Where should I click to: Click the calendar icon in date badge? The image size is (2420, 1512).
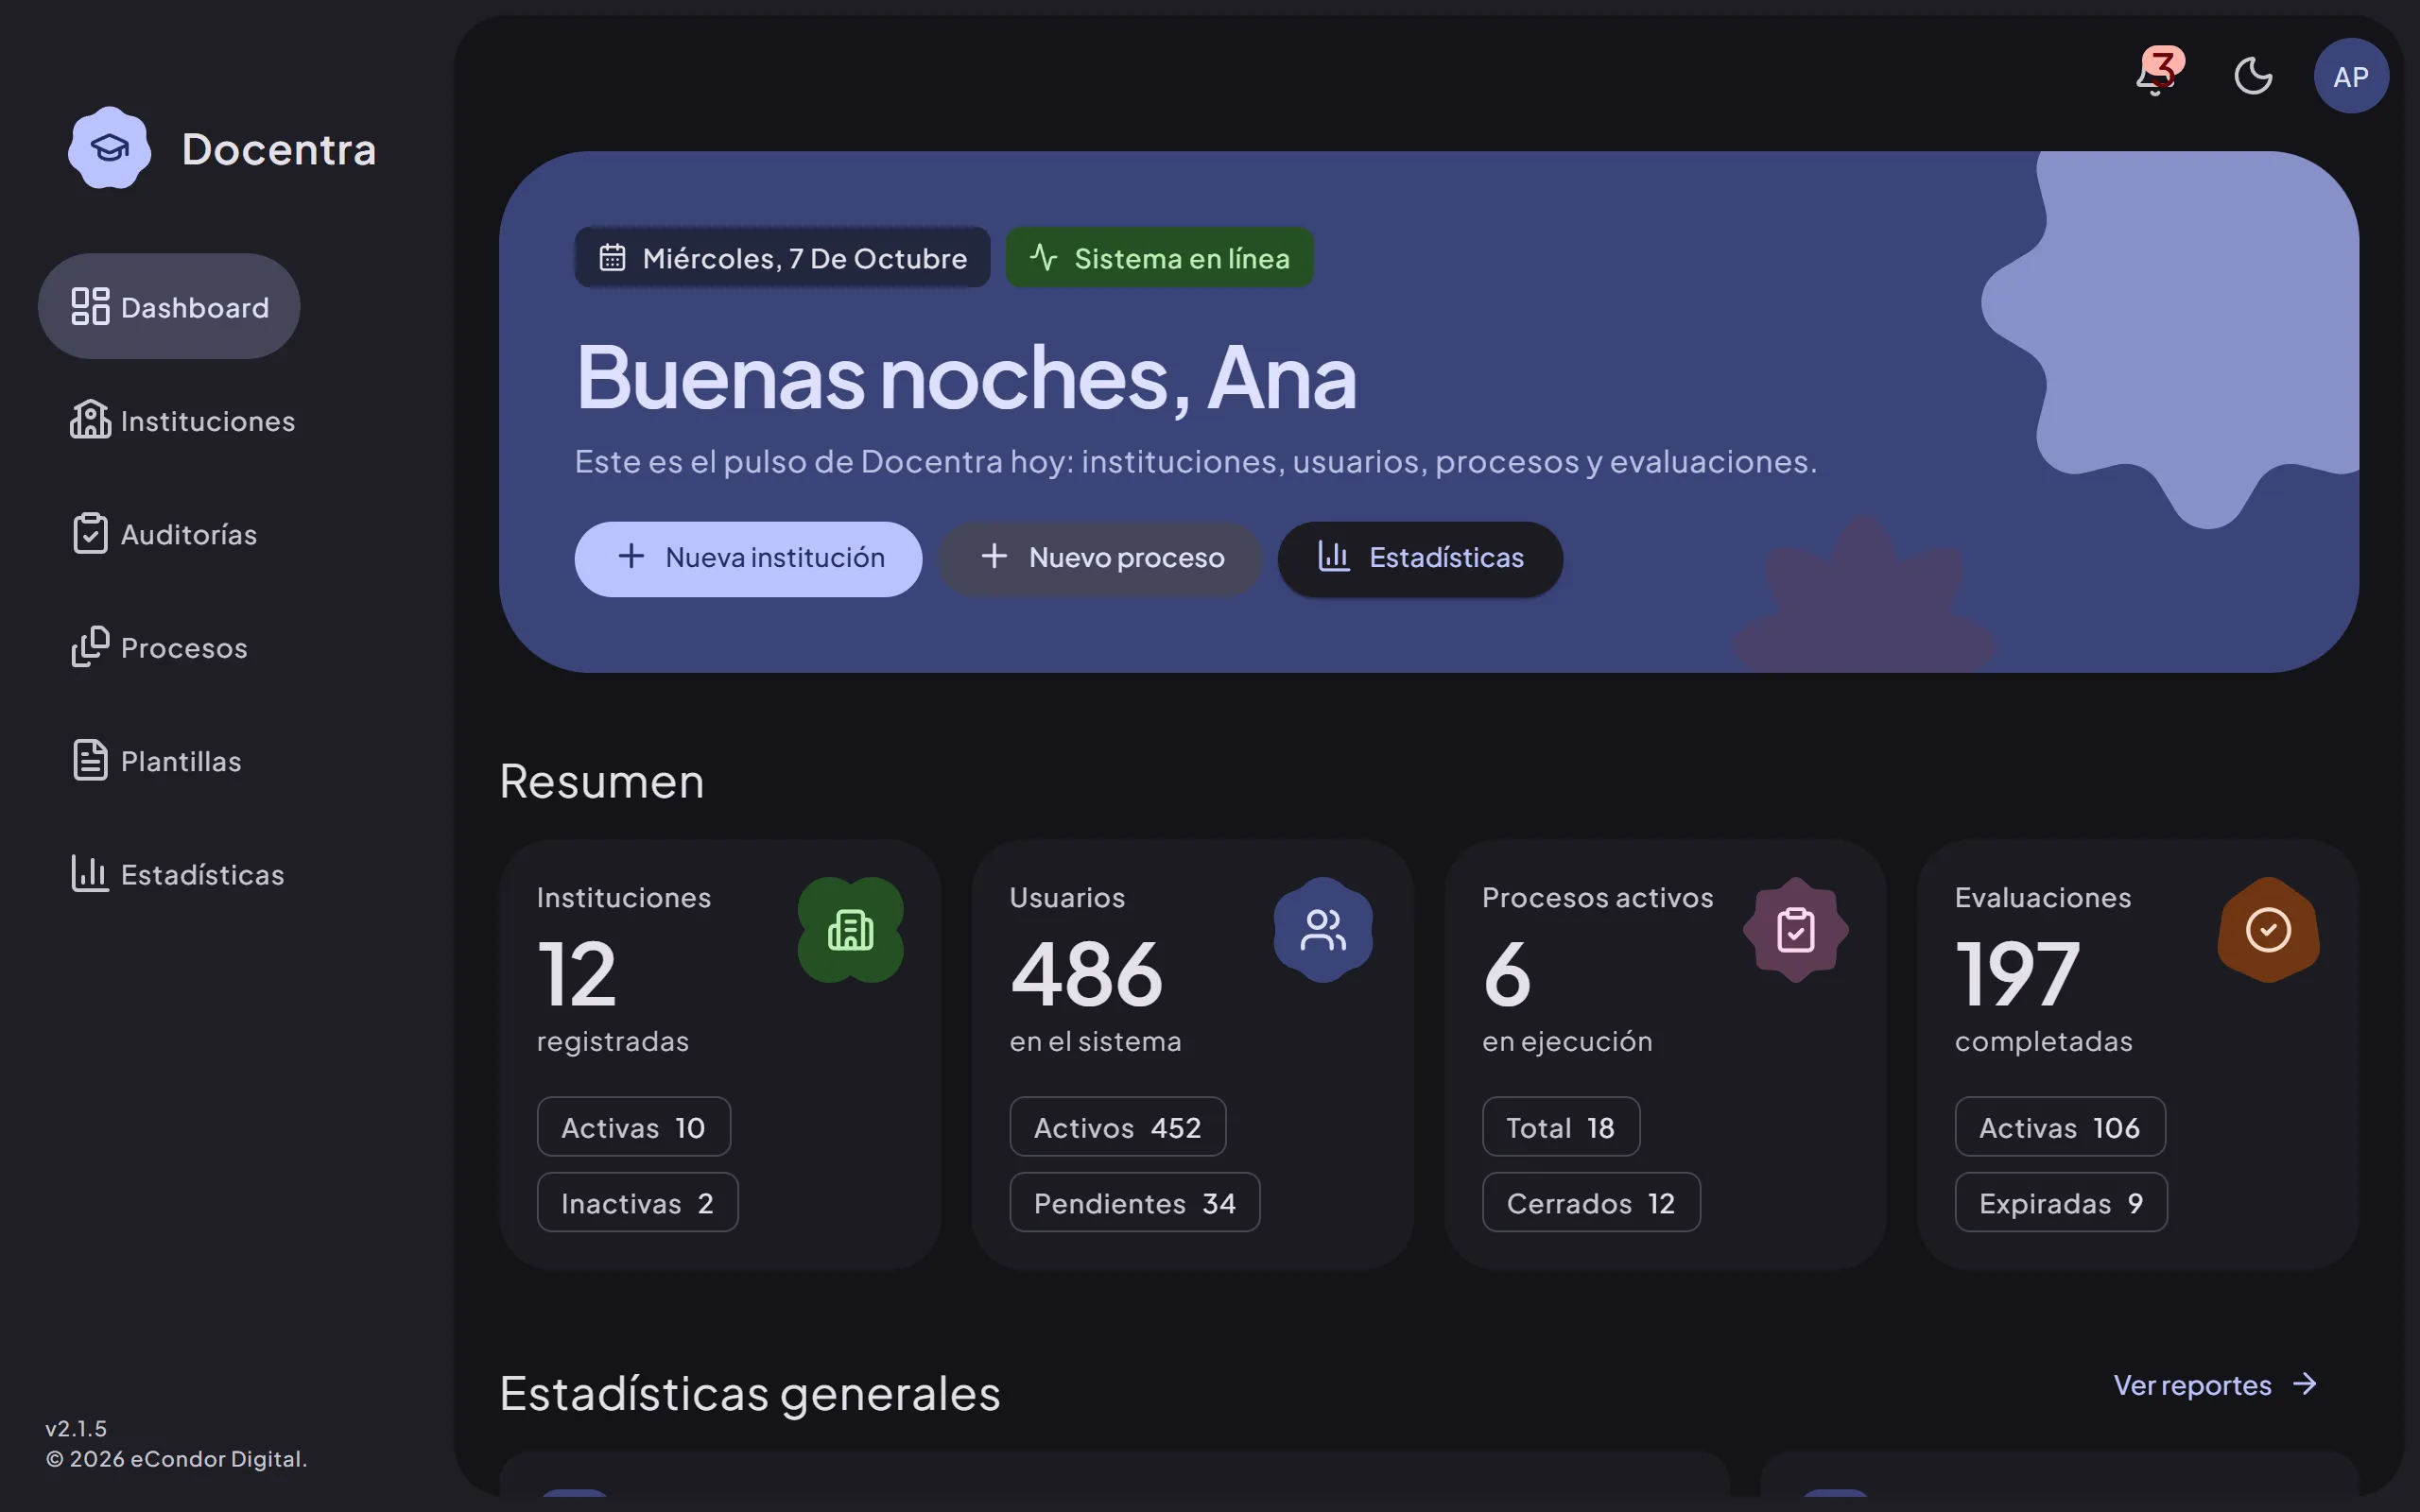click(x=612, y=258)
